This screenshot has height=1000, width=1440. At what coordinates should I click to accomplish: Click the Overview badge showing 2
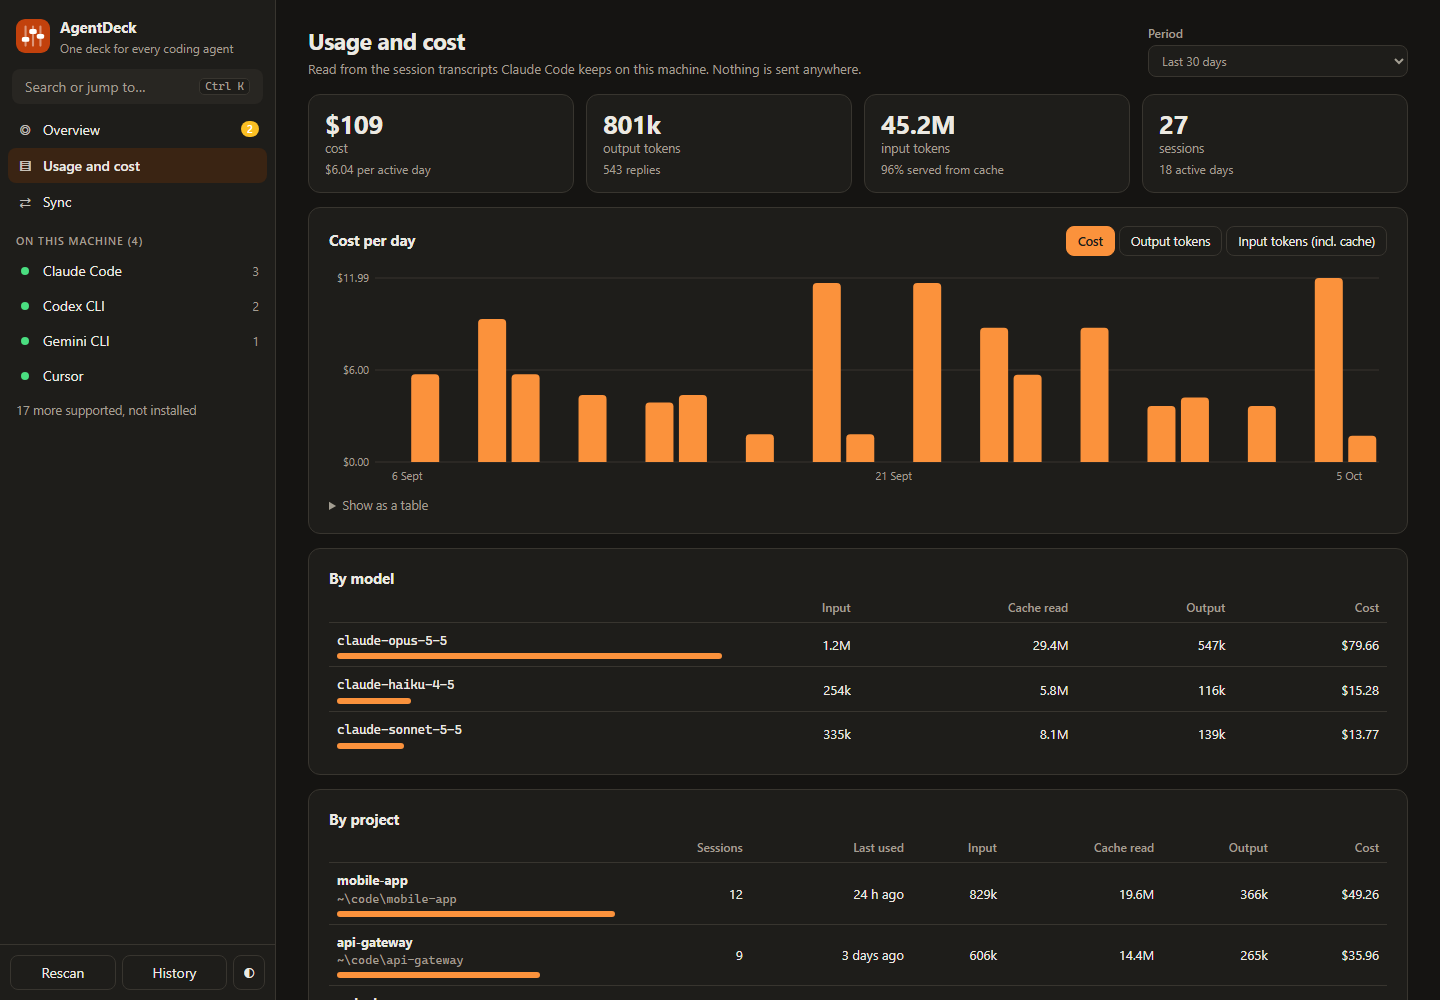tap(250, 129)
